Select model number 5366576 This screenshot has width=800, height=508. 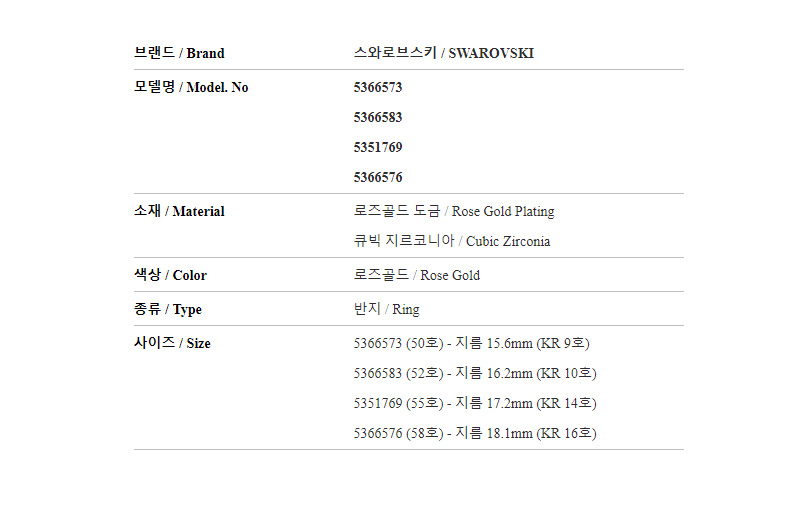click(378, 177)
